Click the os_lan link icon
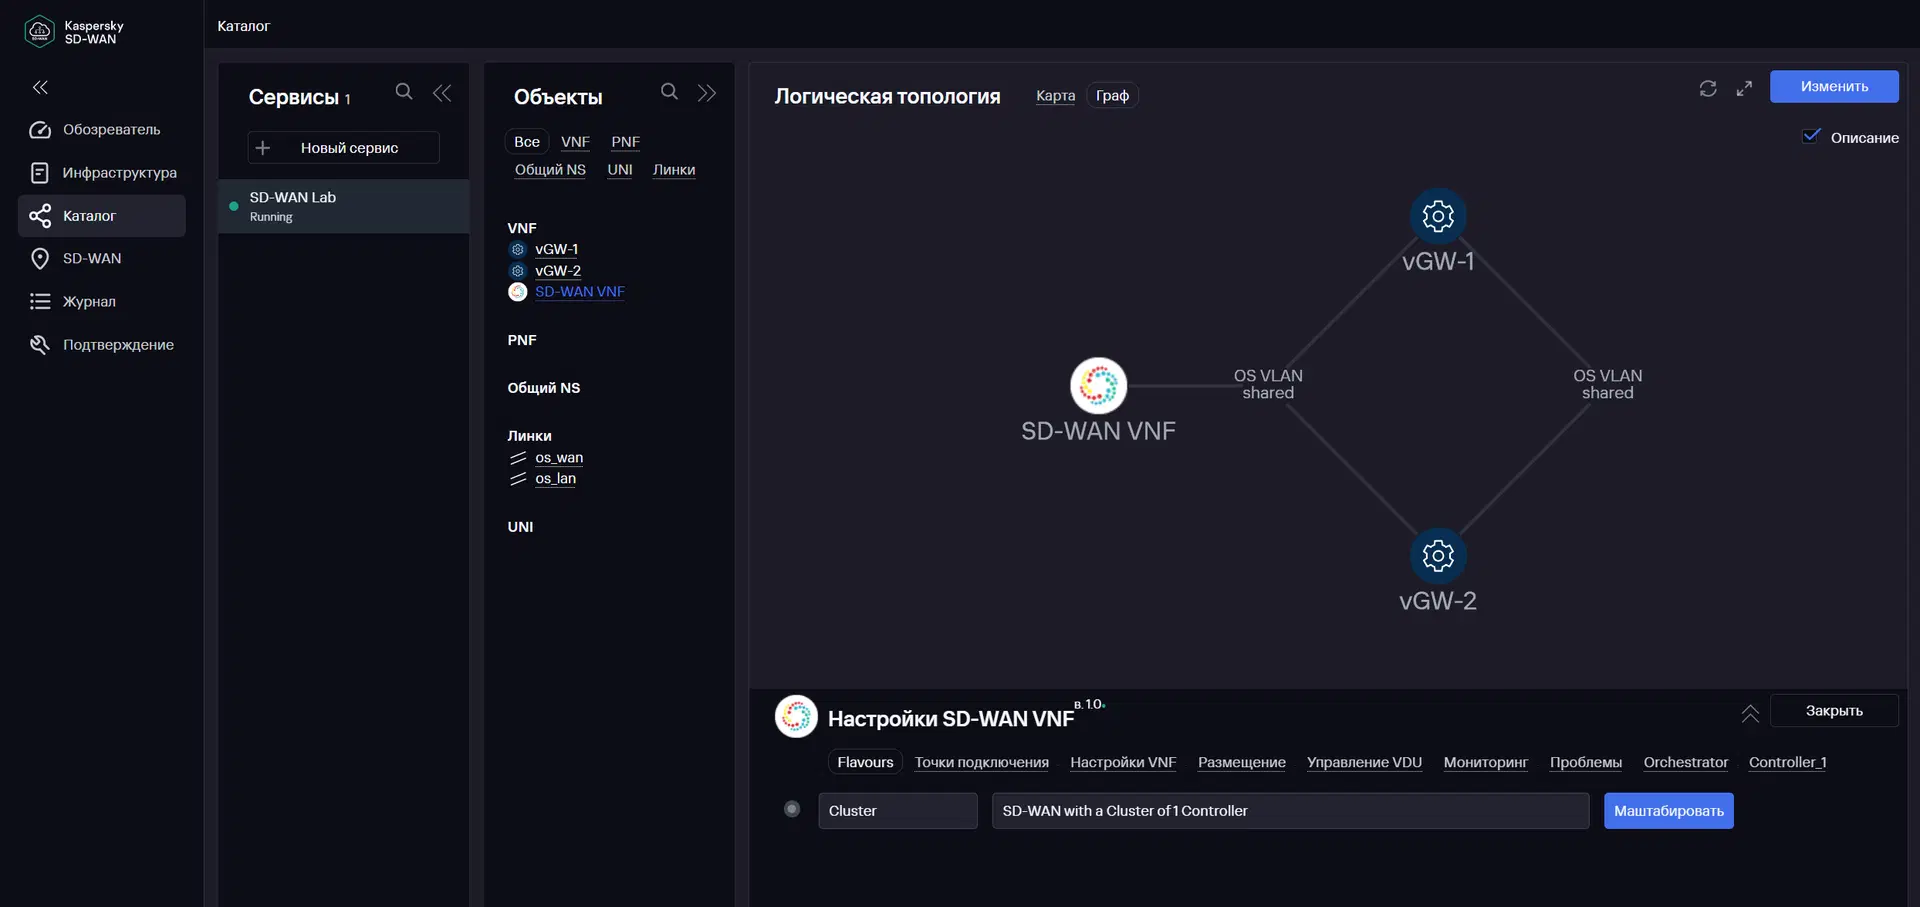This screenshot has width=1920, height=907. 518,479
